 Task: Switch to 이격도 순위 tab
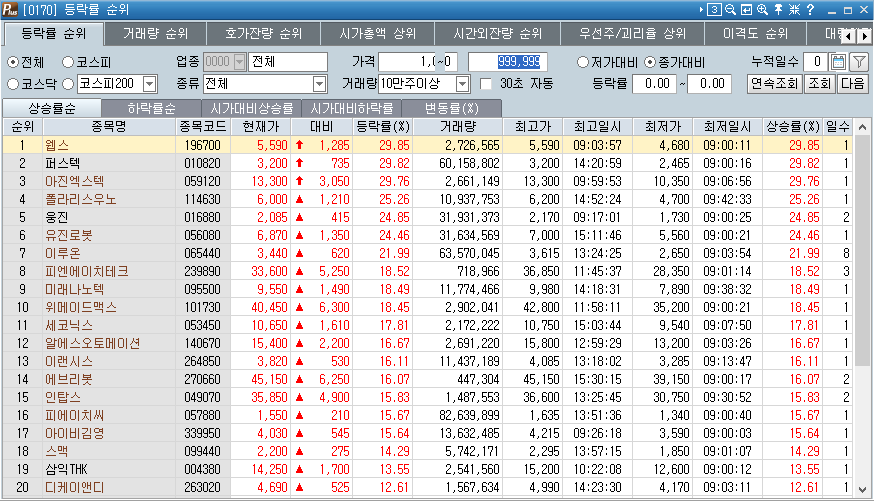[x=756, y=34]
